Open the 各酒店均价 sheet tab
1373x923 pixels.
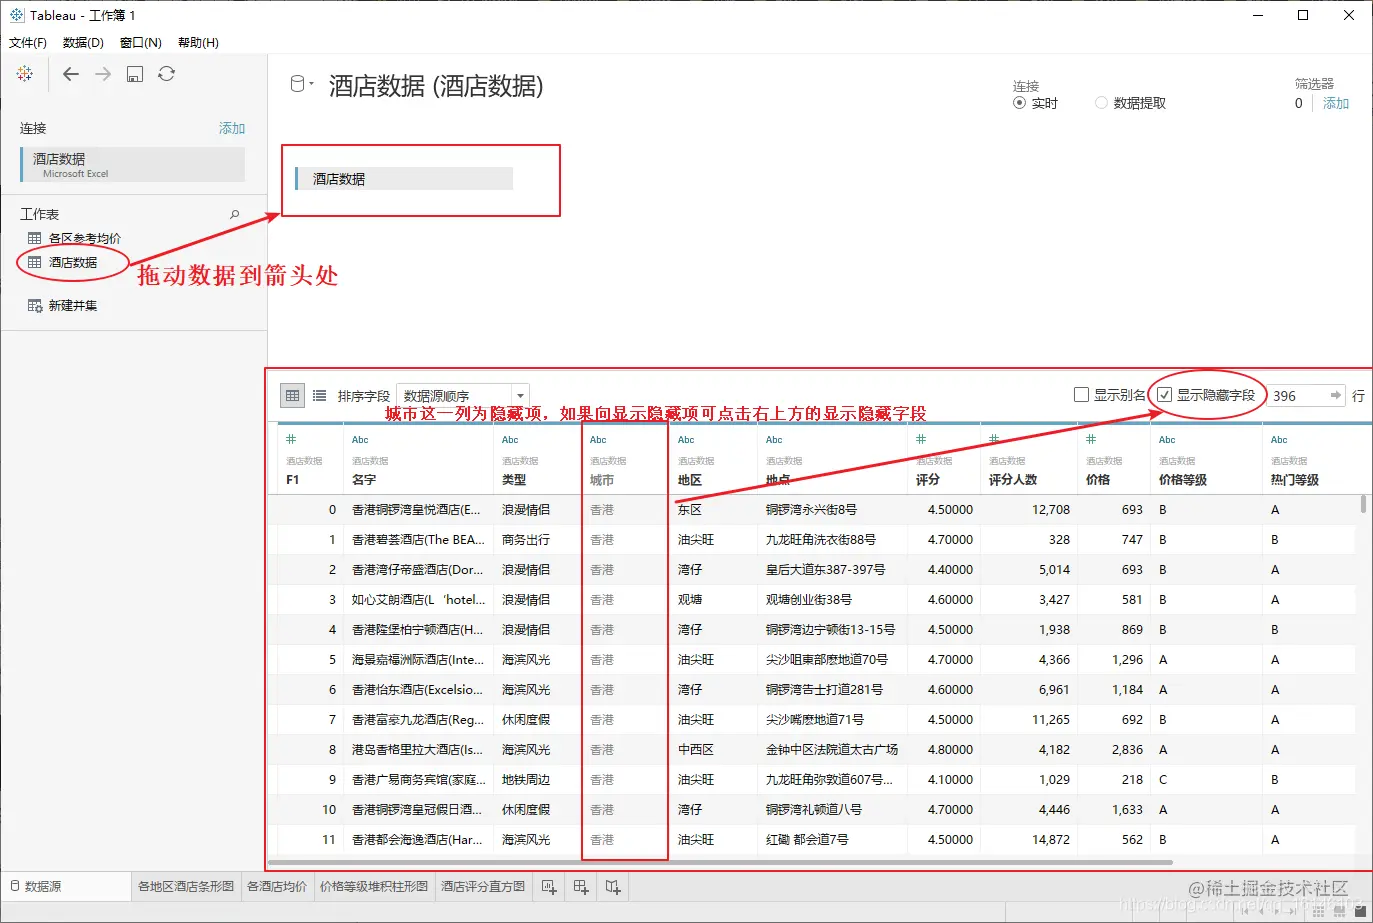tap(277, 887)
